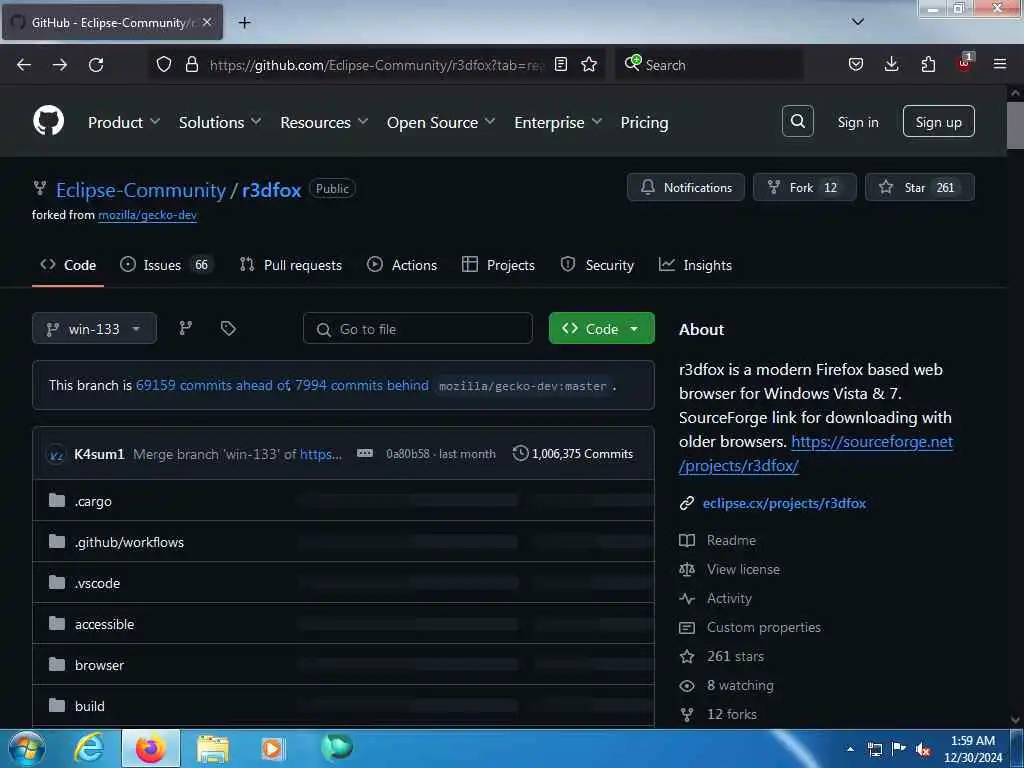Star the r3dfox repository
Viewport: 1024px width, 768px height.
point(920,187)
